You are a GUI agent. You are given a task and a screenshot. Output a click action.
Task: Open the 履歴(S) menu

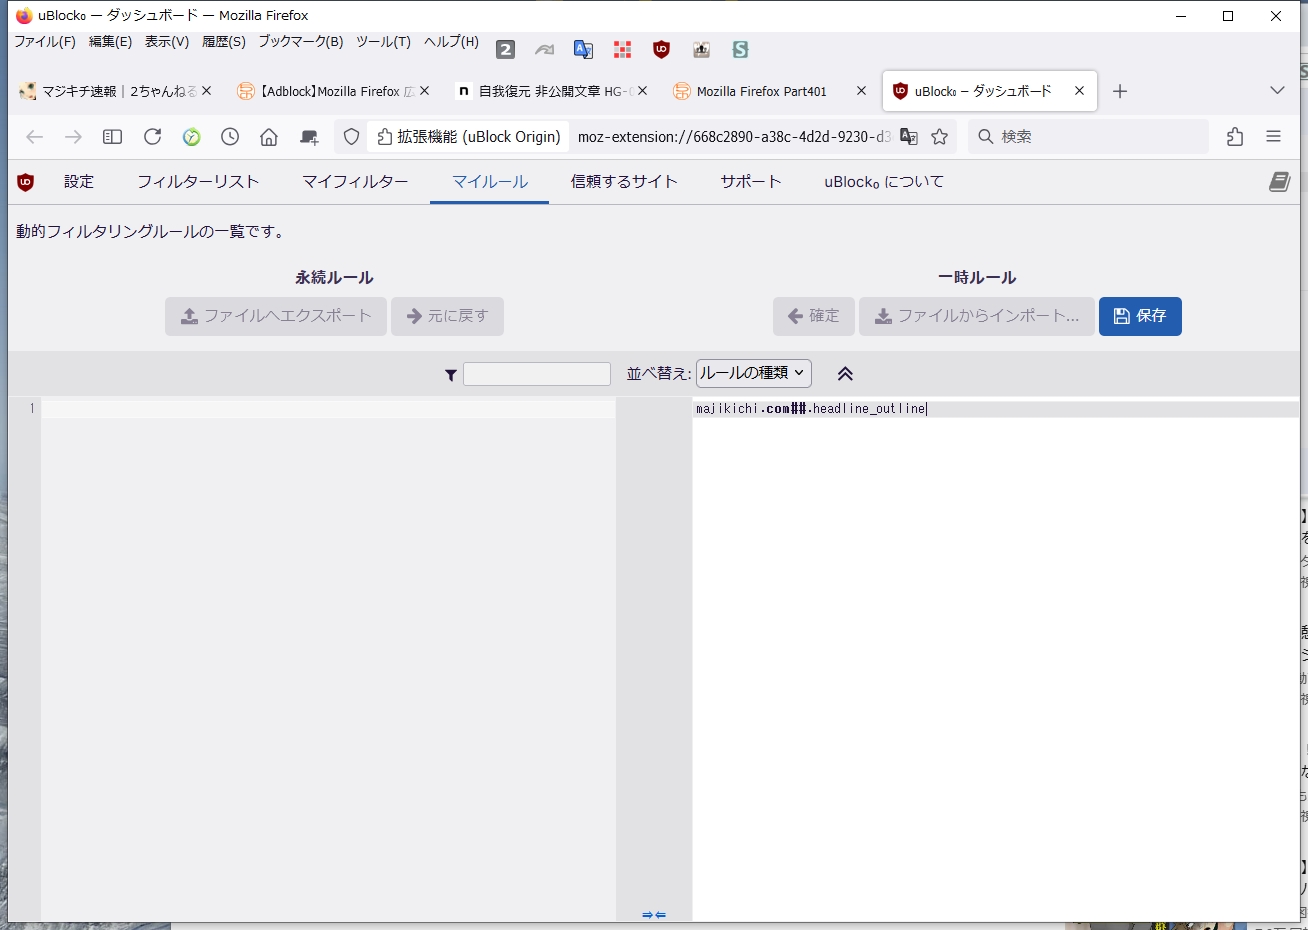[224, 42]
